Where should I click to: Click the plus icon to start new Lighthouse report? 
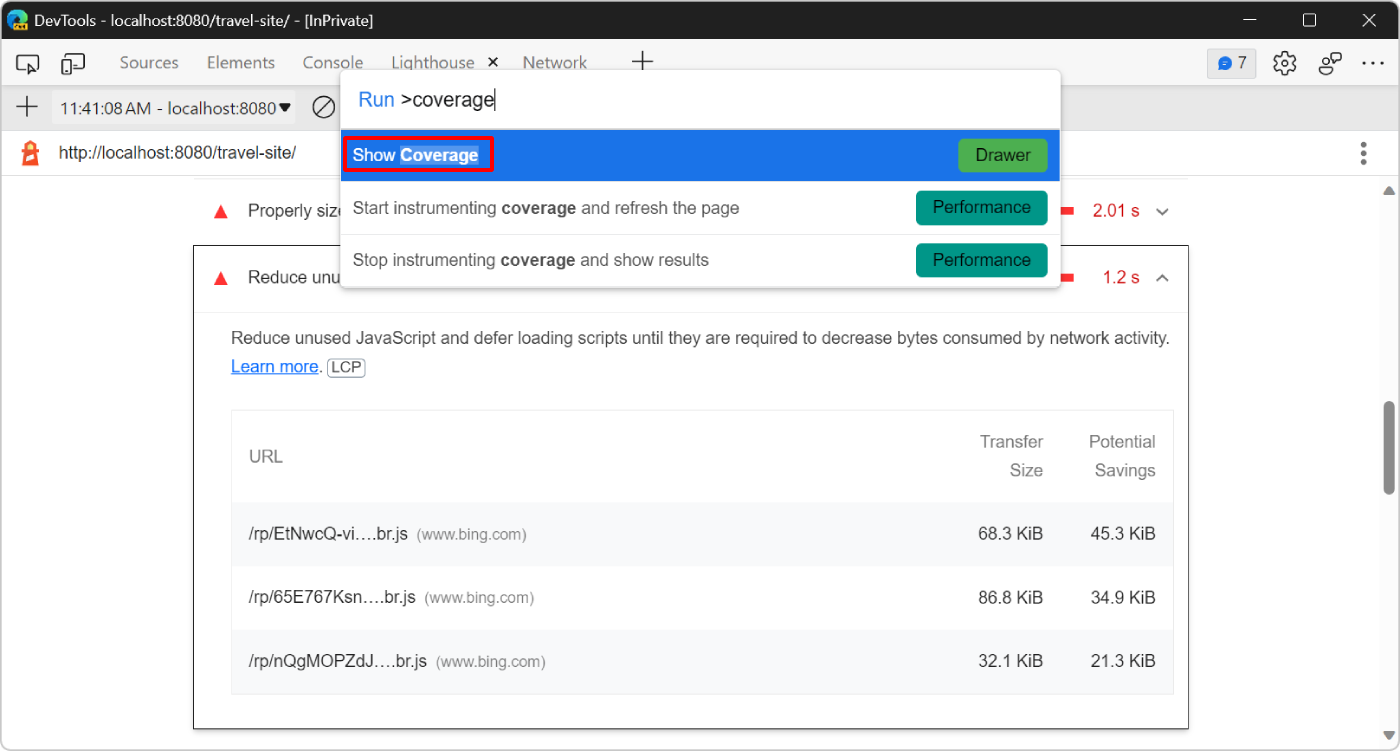coord(27,107)
